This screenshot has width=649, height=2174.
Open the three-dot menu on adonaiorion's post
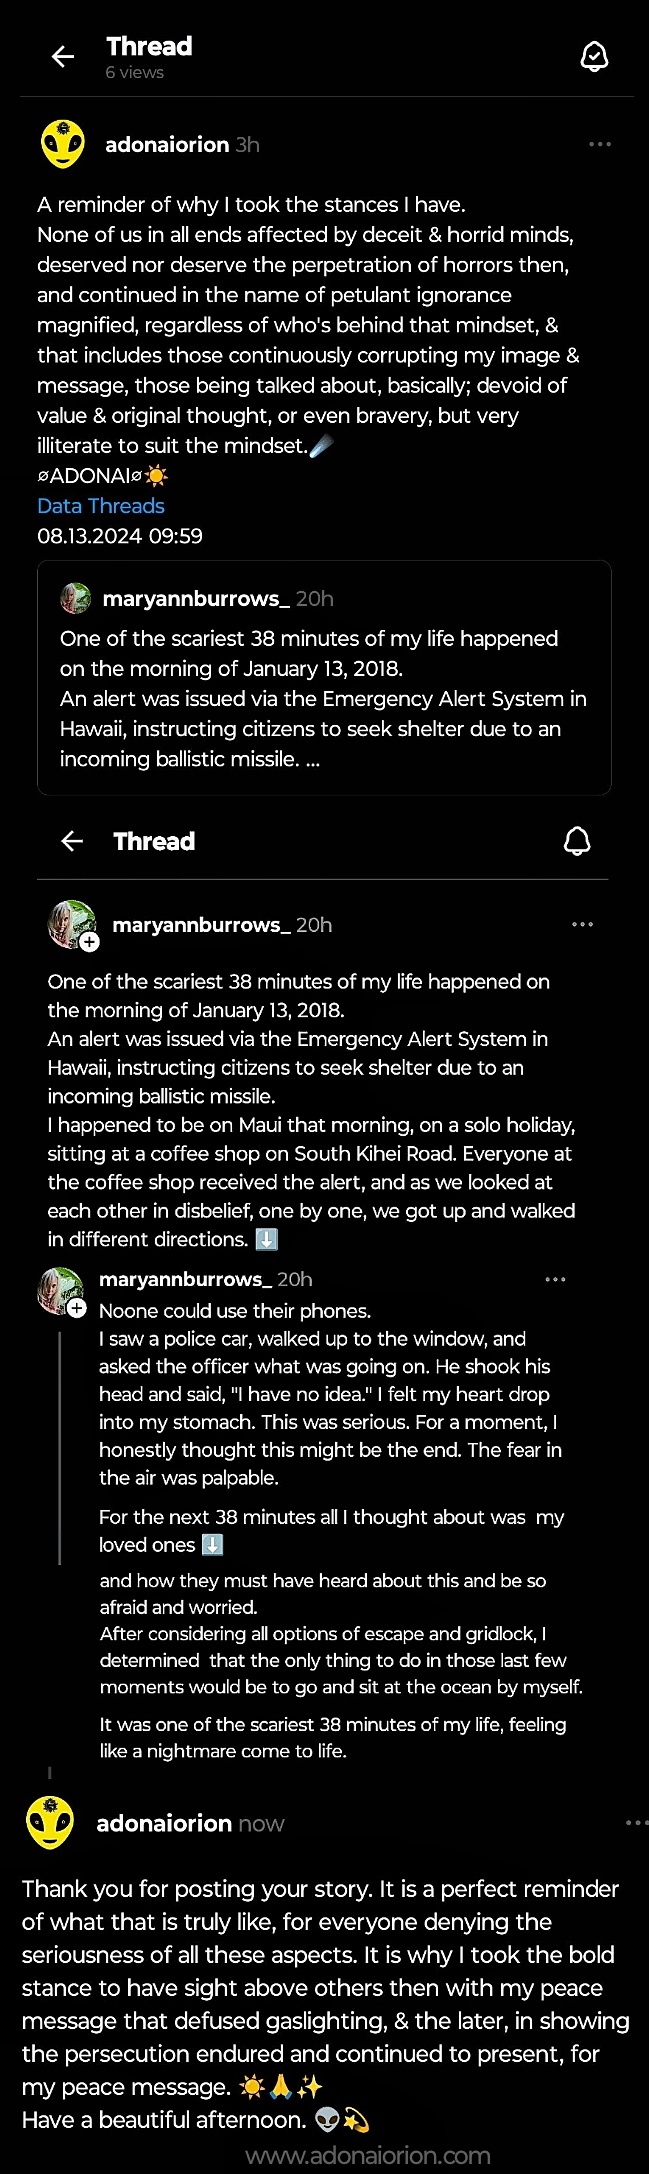click(x=600, y=145)
